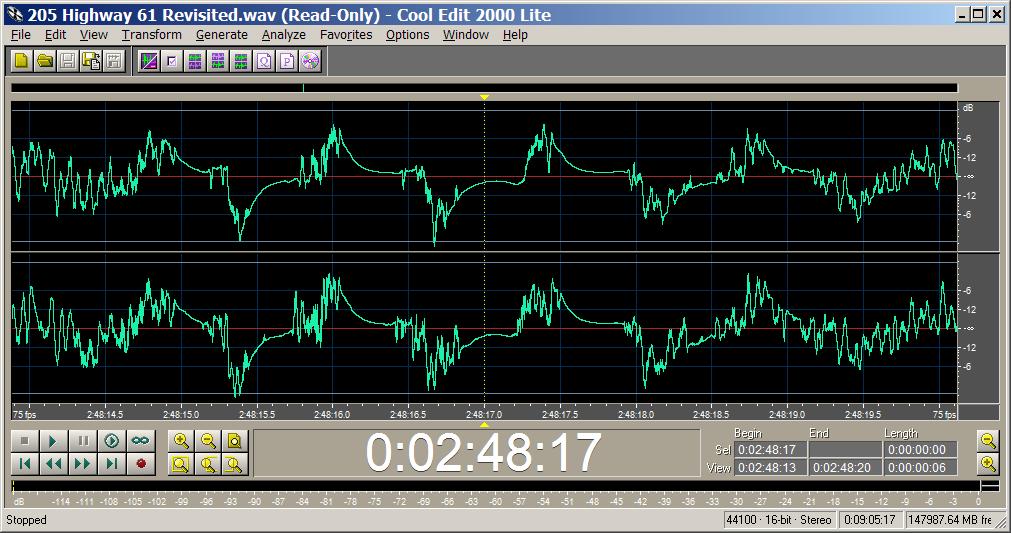Screen dimensions: 1011x533
Task: Click the circled Play to End button
Action: (112, 441)
